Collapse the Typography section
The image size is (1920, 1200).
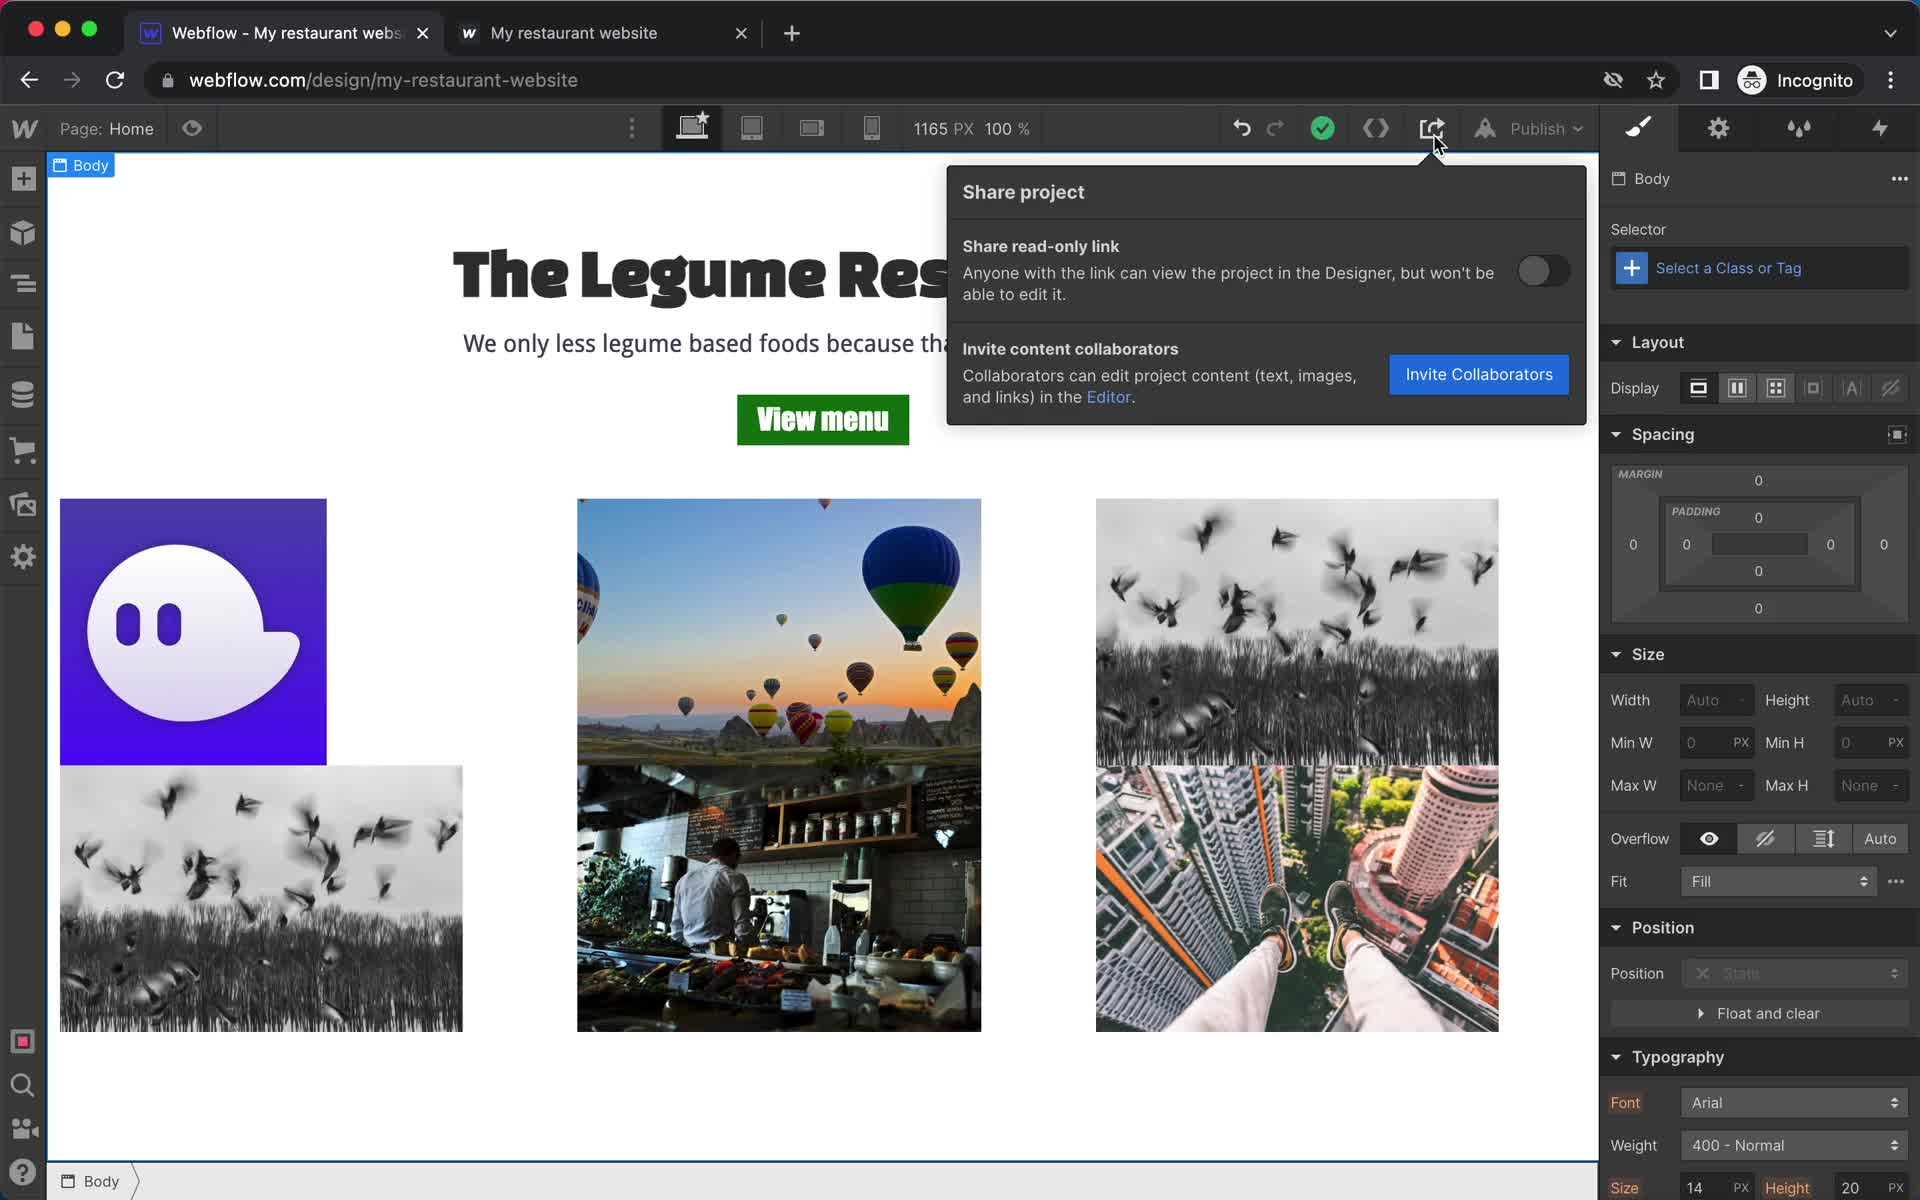coord(1616,1057)
